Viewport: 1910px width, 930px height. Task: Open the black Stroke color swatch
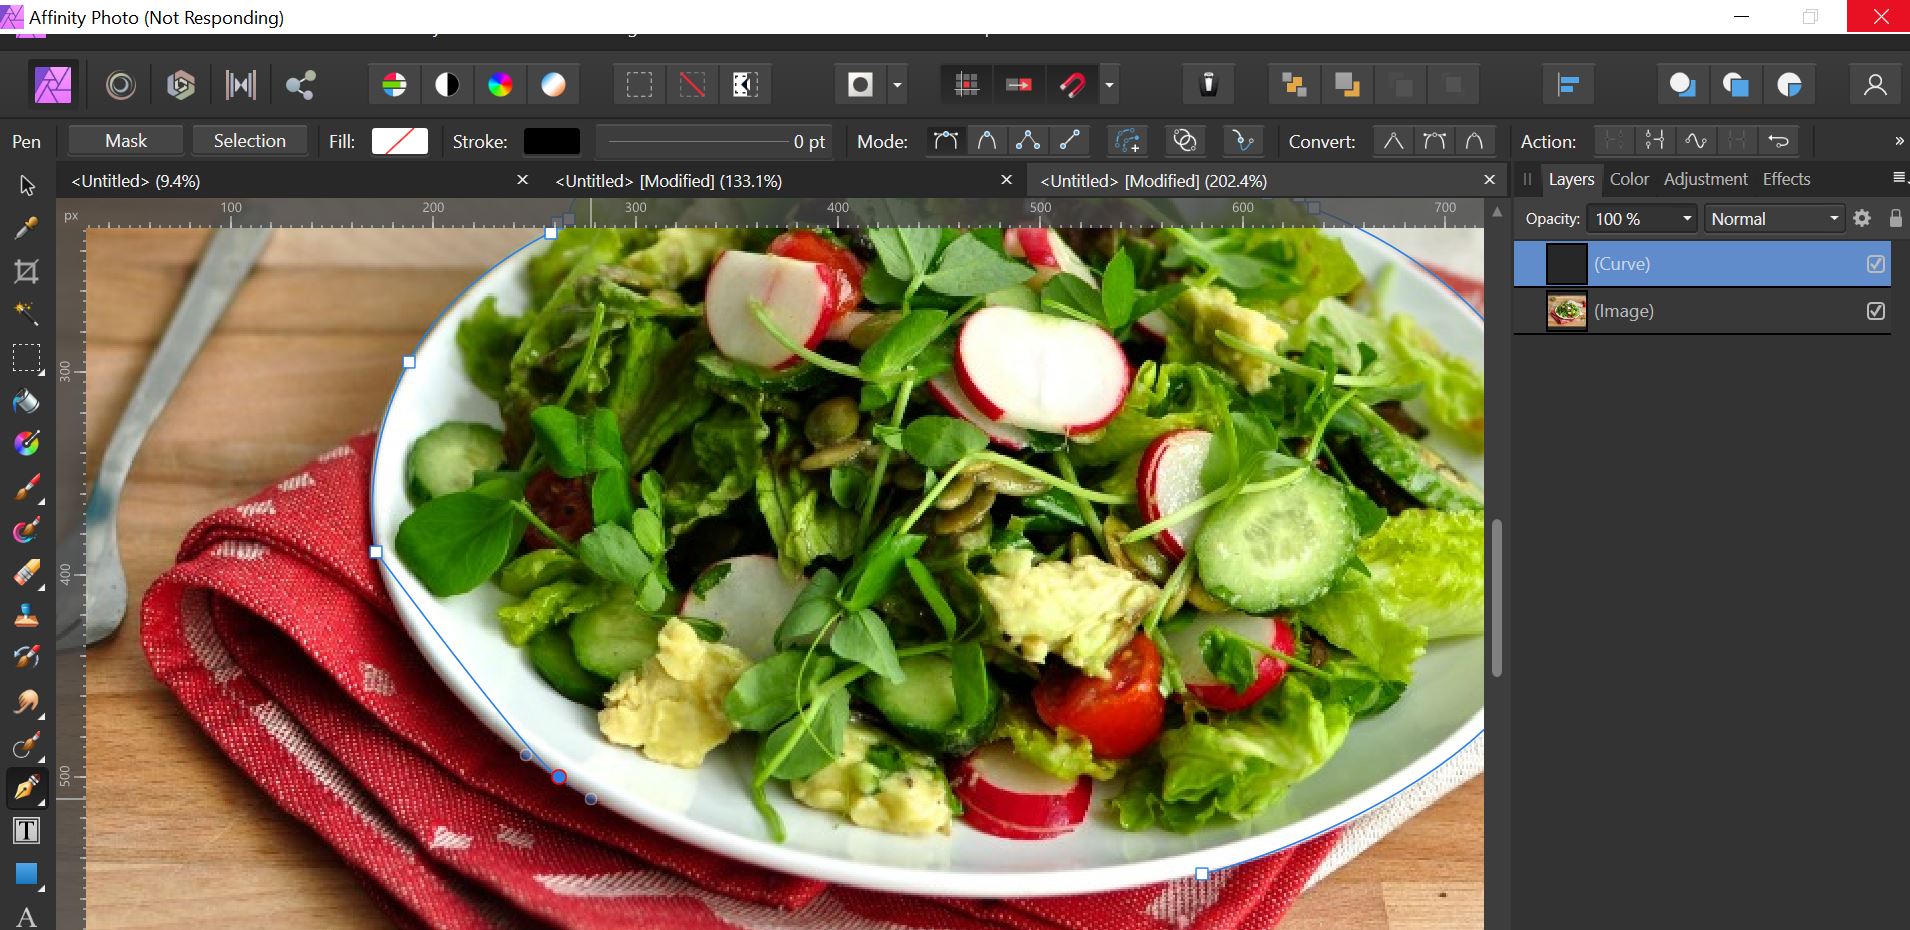click(552, 141)
